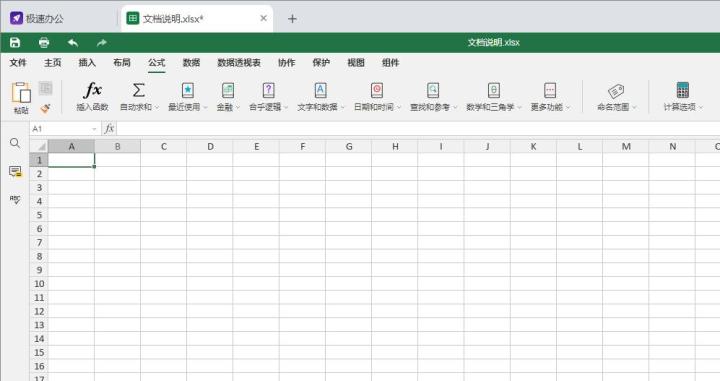Click the formula bar input field
720x381 pixels.
(418, 129)
